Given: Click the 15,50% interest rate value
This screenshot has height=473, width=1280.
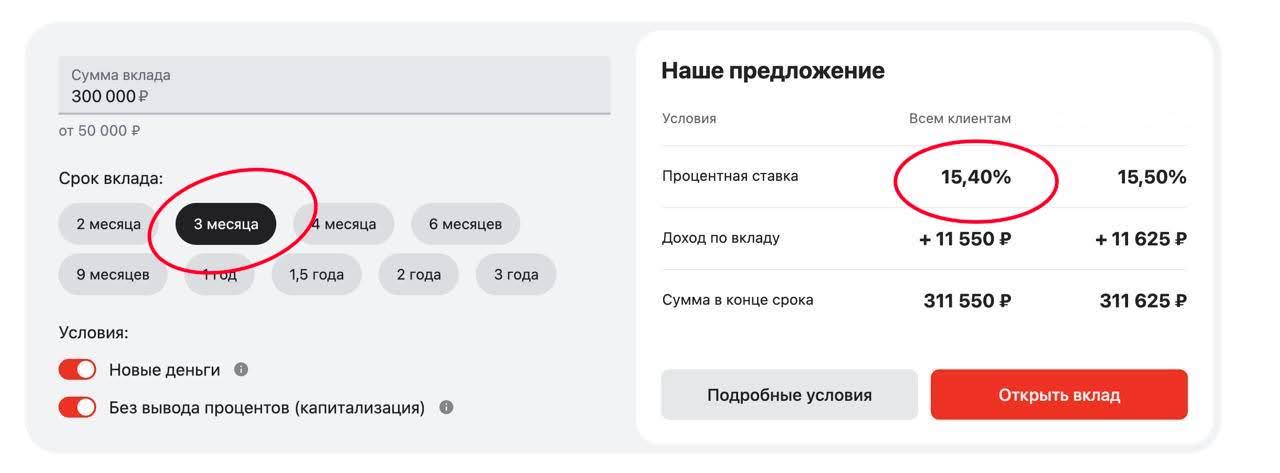Looking at the screenshot, I should [x=1151, y=178].
